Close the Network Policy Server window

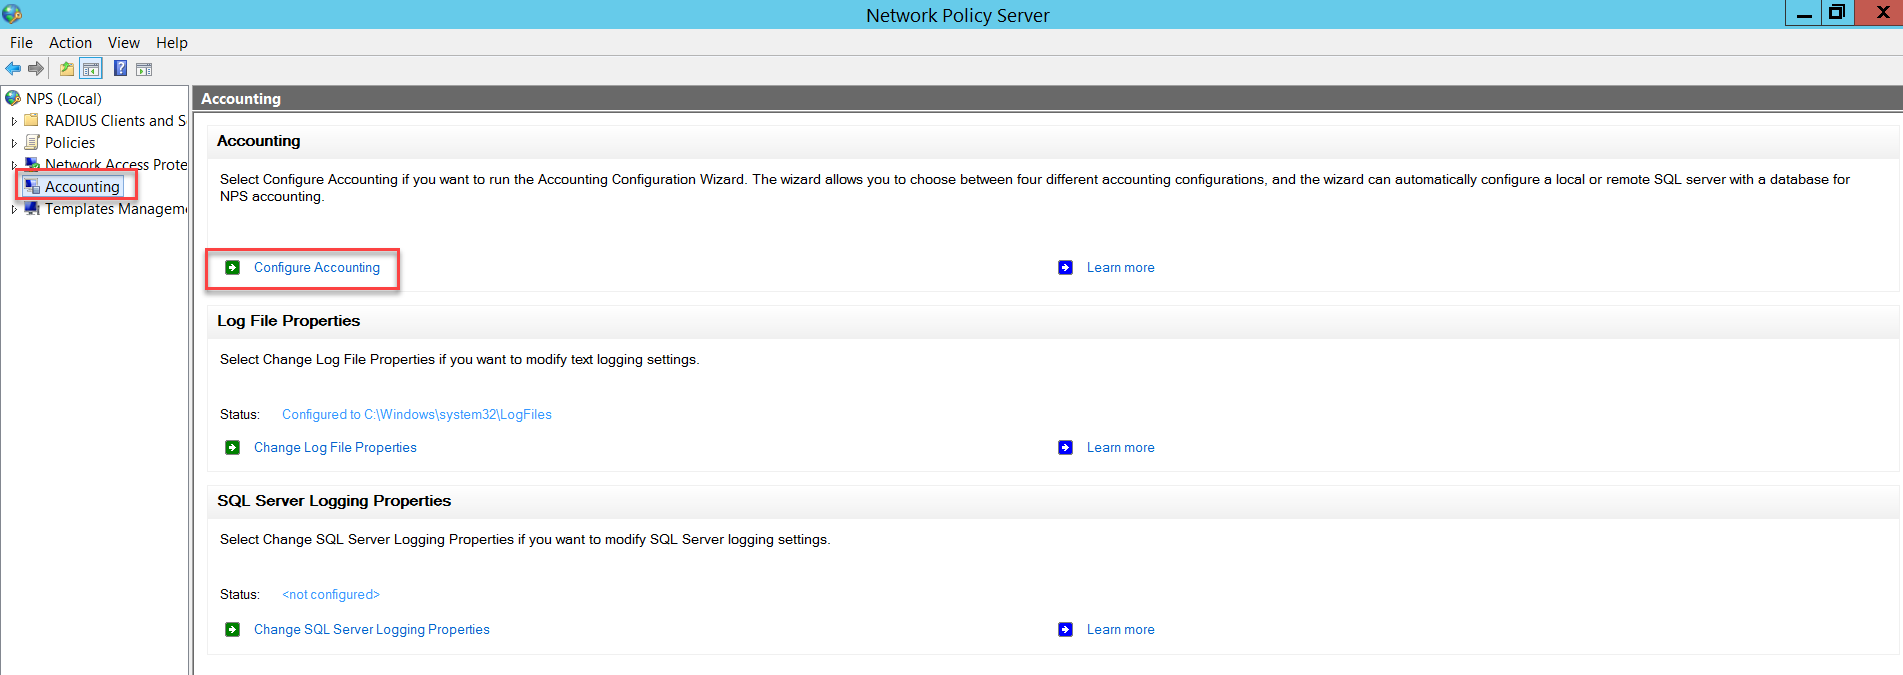[x=1879, y=13]
